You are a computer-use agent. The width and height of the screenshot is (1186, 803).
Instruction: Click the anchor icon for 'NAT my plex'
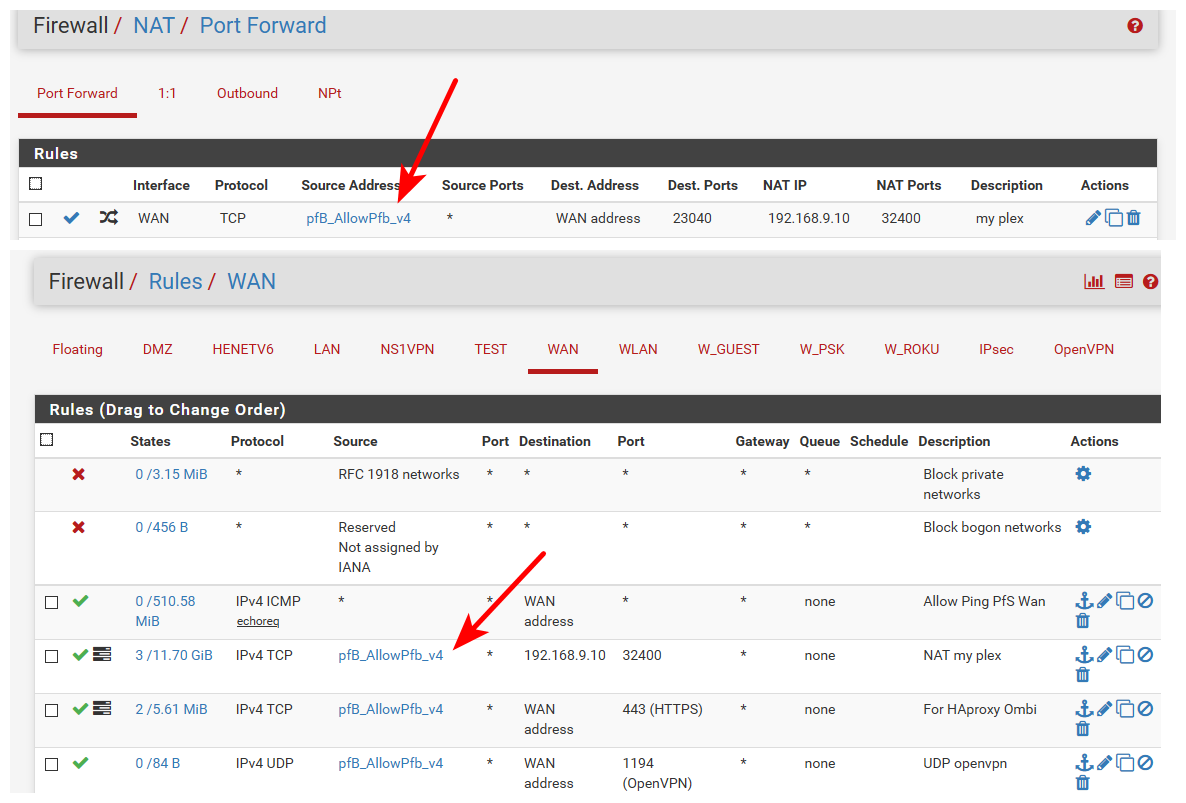[x=1084, y=655]
